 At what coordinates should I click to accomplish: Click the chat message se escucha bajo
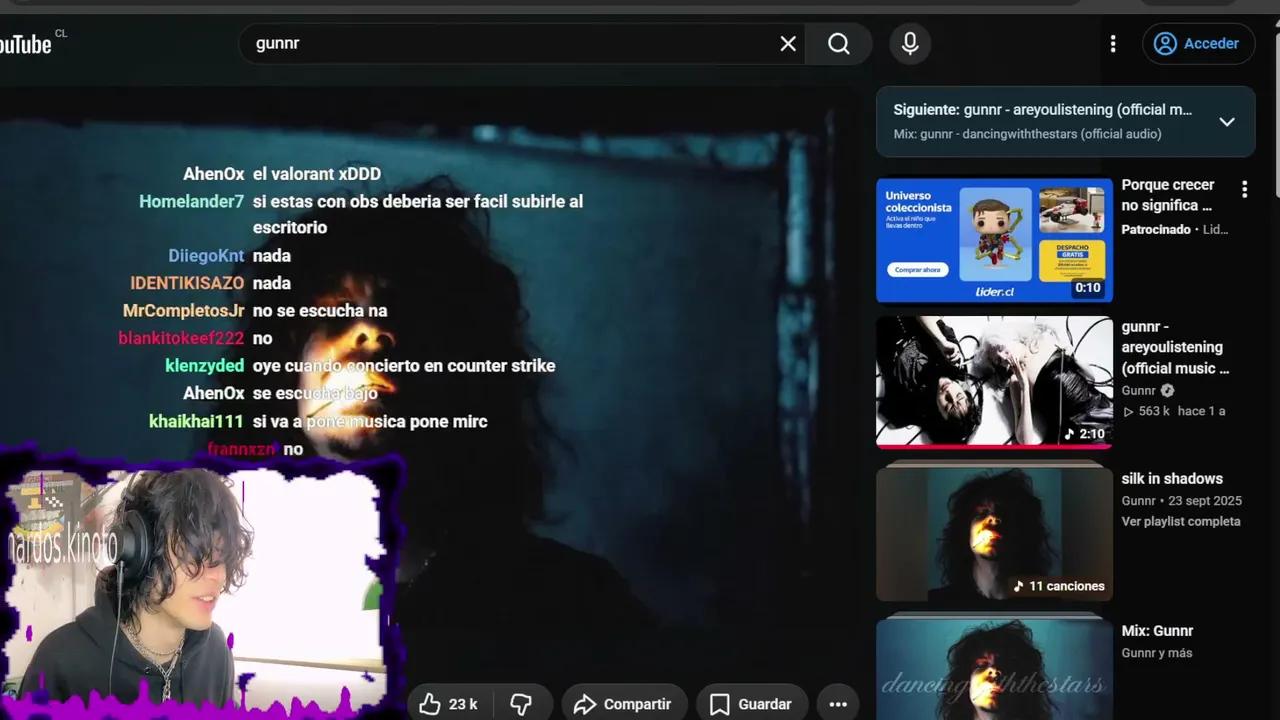point(315,393)
